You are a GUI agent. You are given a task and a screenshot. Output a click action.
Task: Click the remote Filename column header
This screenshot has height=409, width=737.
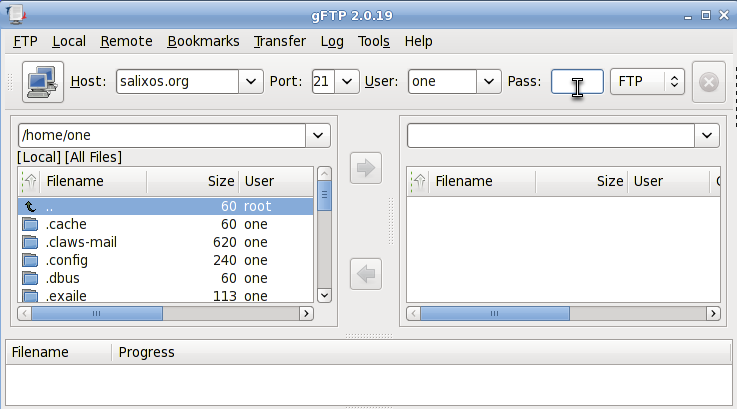pyautogui.click(x=483, y=181)
